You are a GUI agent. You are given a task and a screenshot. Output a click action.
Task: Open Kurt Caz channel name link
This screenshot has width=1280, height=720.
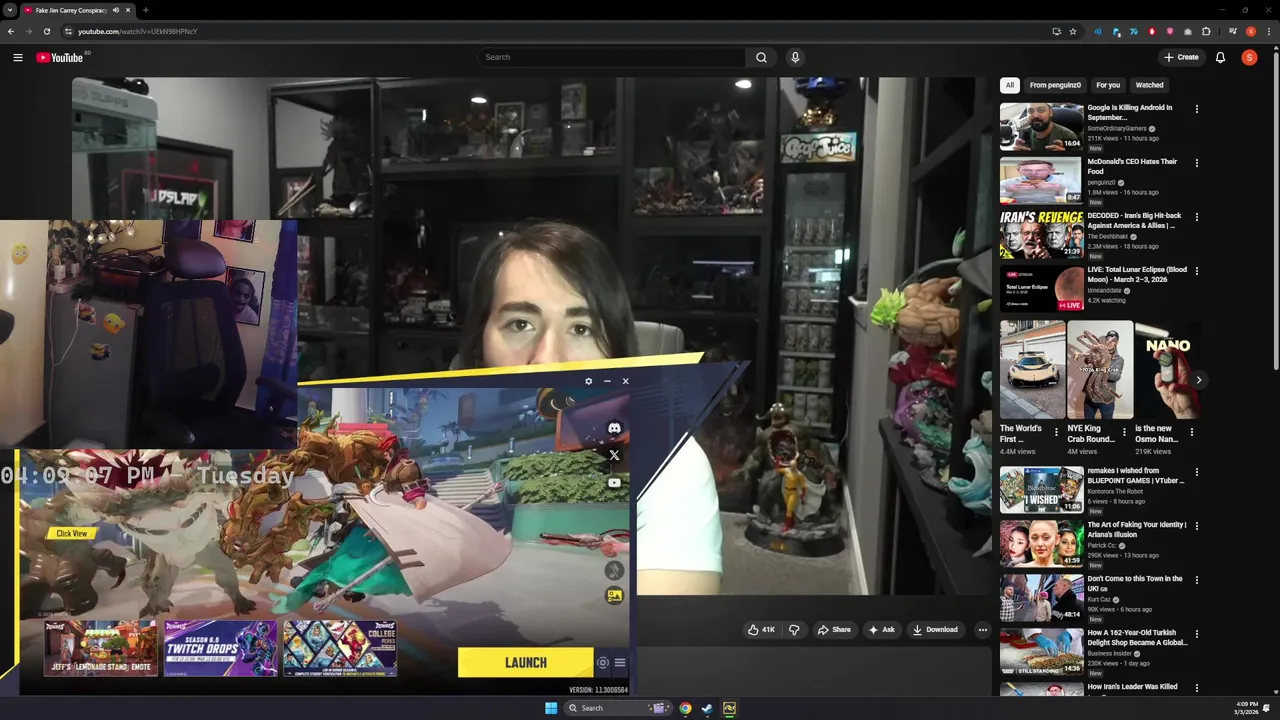[1099, 600]
